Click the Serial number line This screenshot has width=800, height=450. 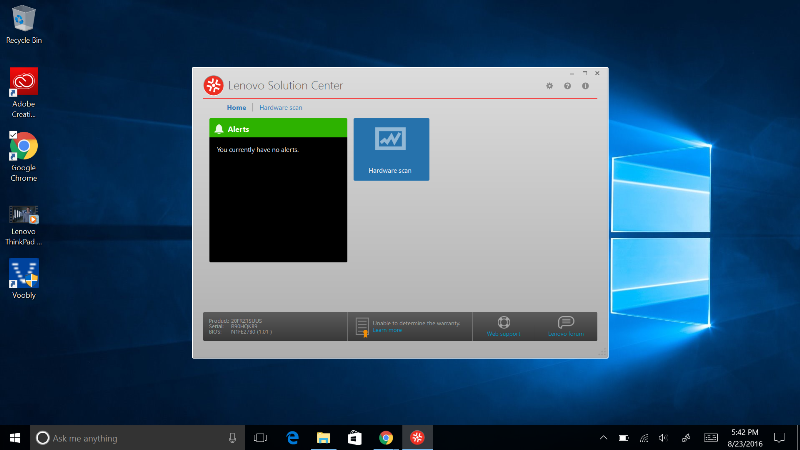tap(233, 326)
